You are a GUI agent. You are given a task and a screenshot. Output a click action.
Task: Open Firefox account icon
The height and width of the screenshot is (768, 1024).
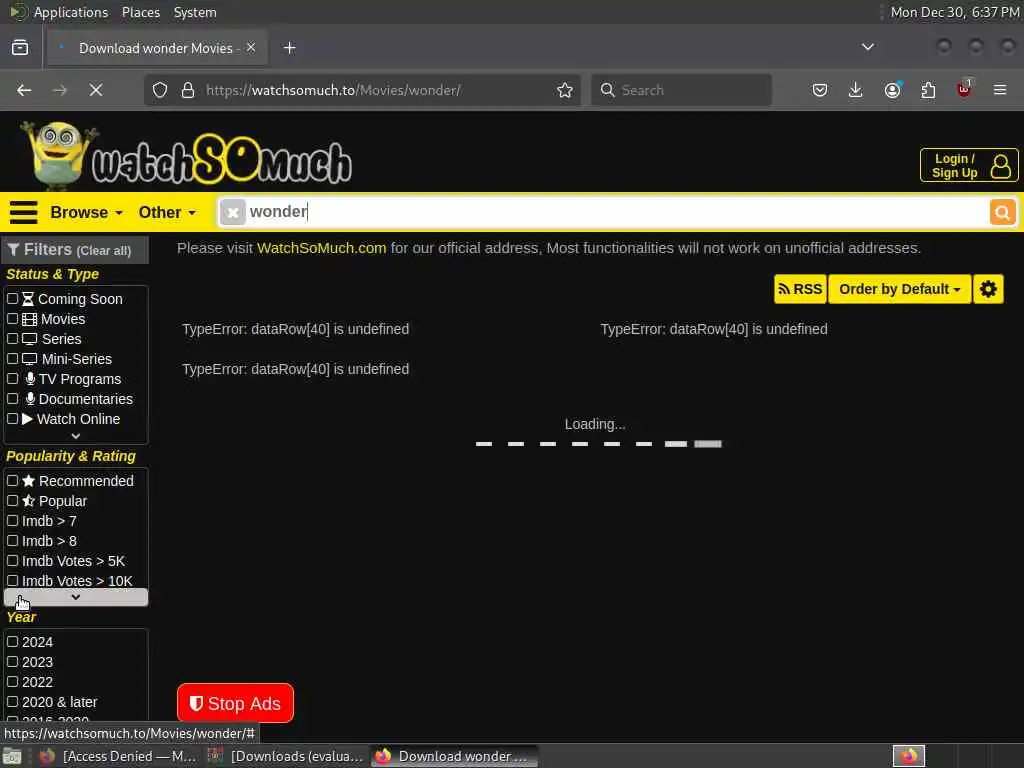pyautogui.click(x=892, y=90)
